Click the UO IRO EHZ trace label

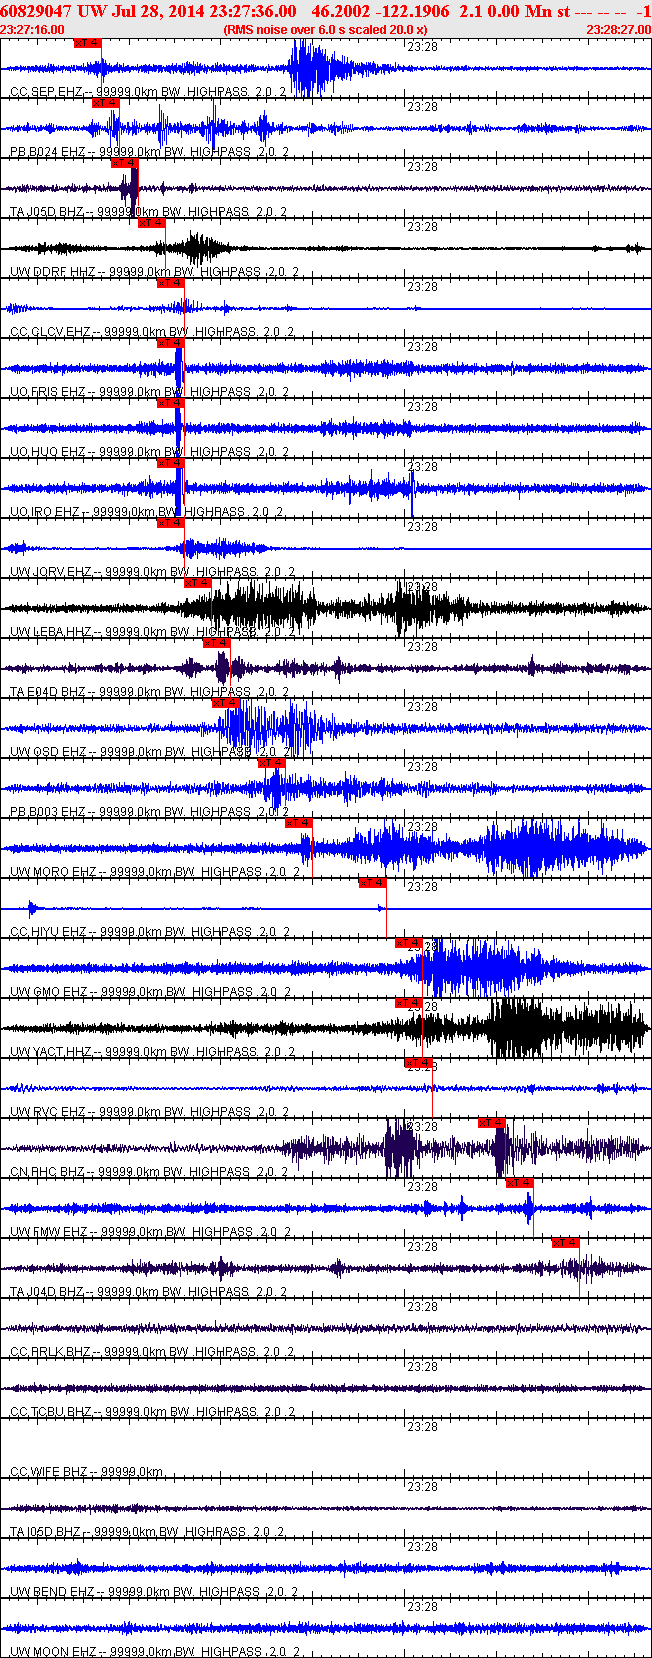(147, 512)
